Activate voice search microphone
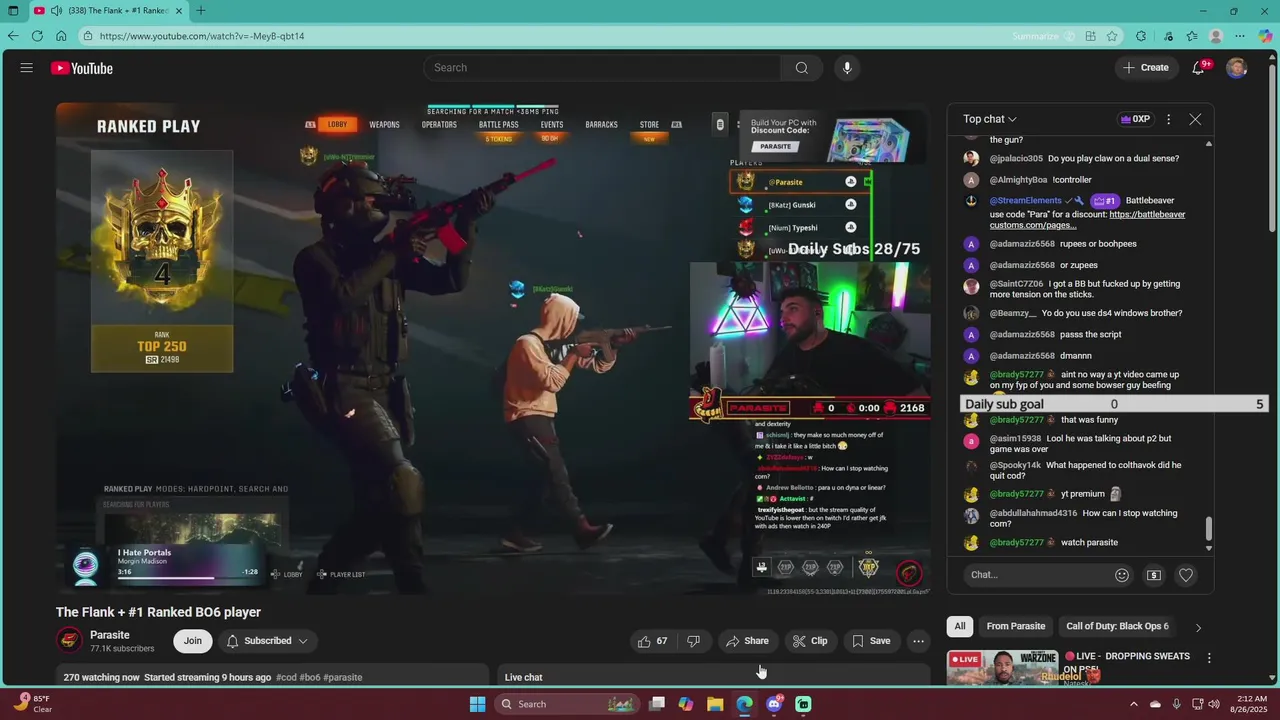This screenshot has height=720, width=1280. click(847, 68)
